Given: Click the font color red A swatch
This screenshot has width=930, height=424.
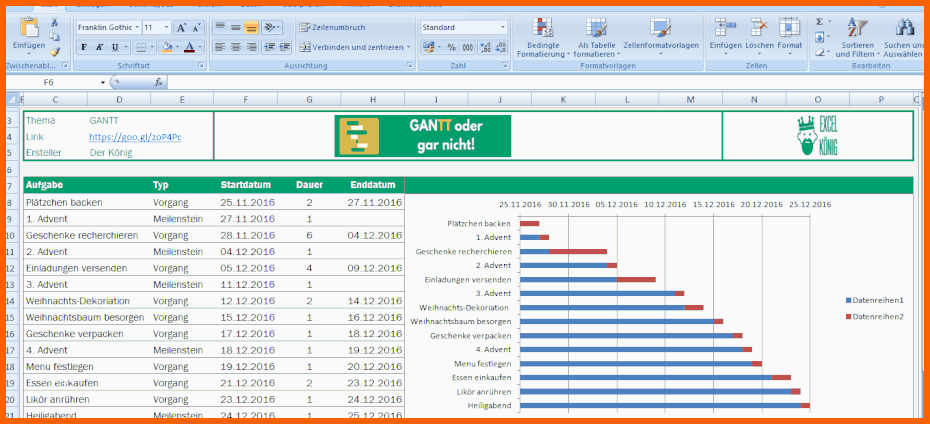Looking at the screenshot, I should pyautogui.click(x=188, y=47).
